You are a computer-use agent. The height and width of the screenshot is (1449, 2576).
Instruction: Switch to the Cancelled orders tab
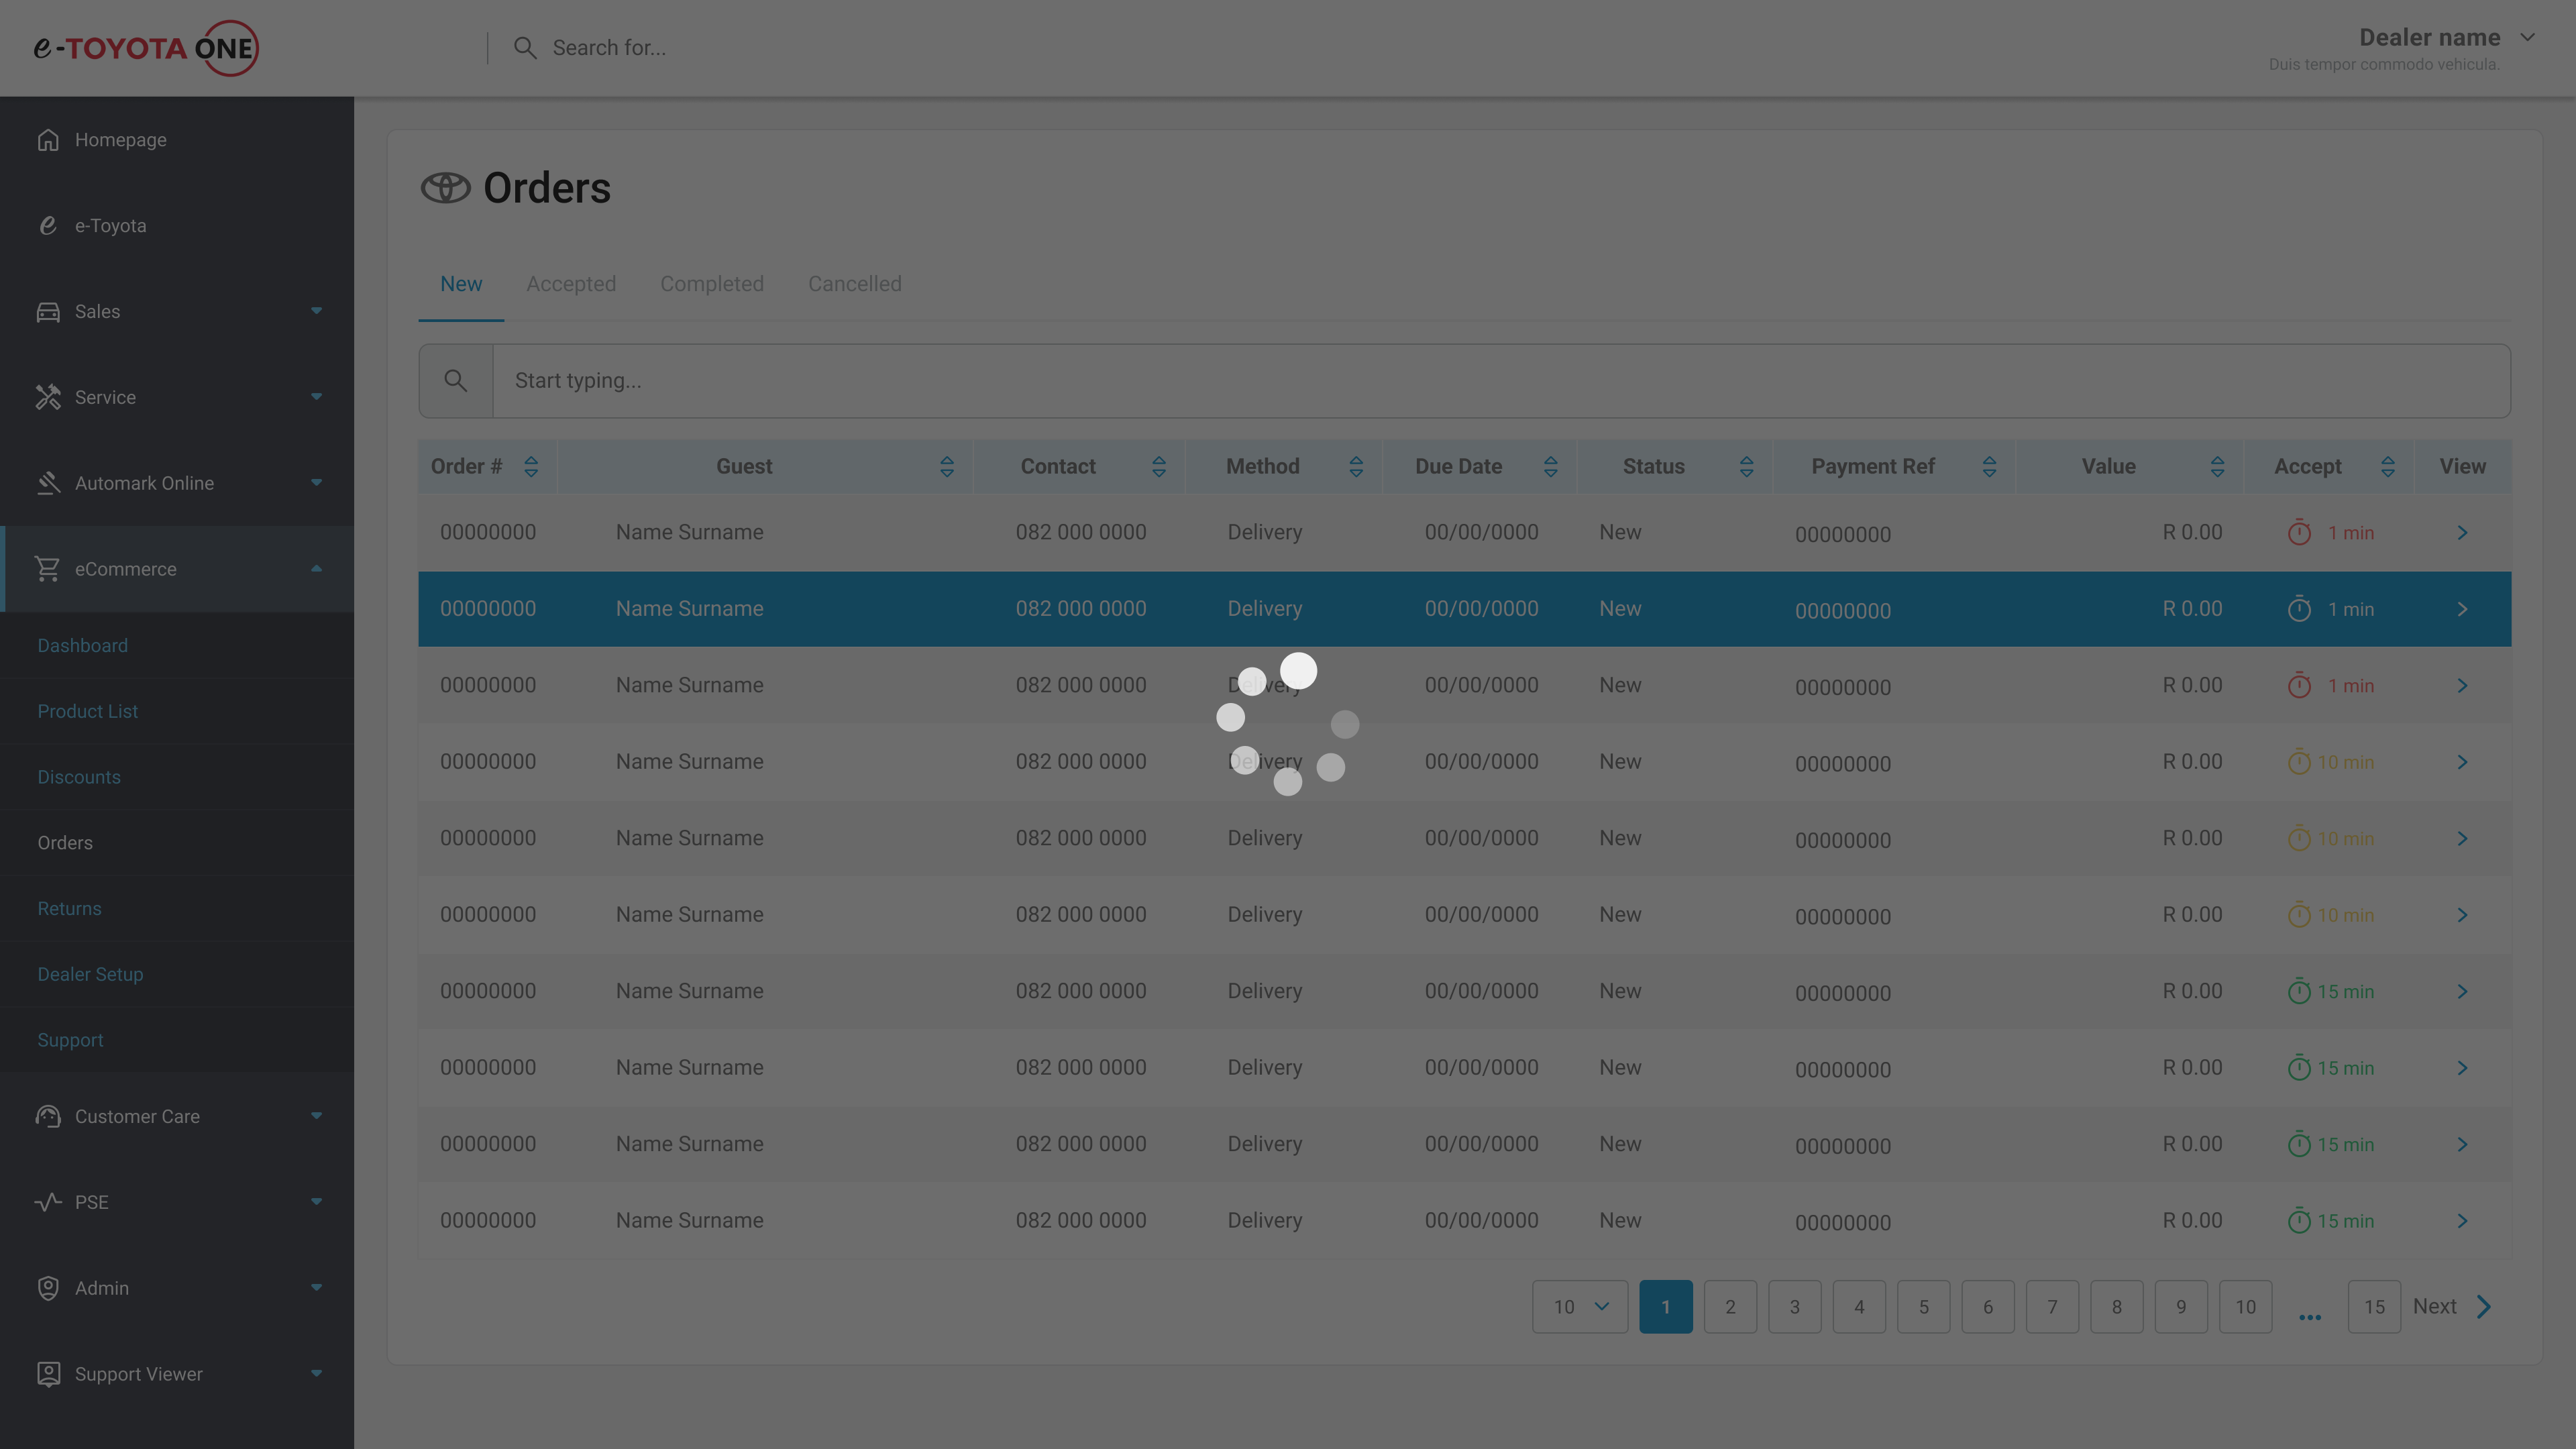[854, 284]
